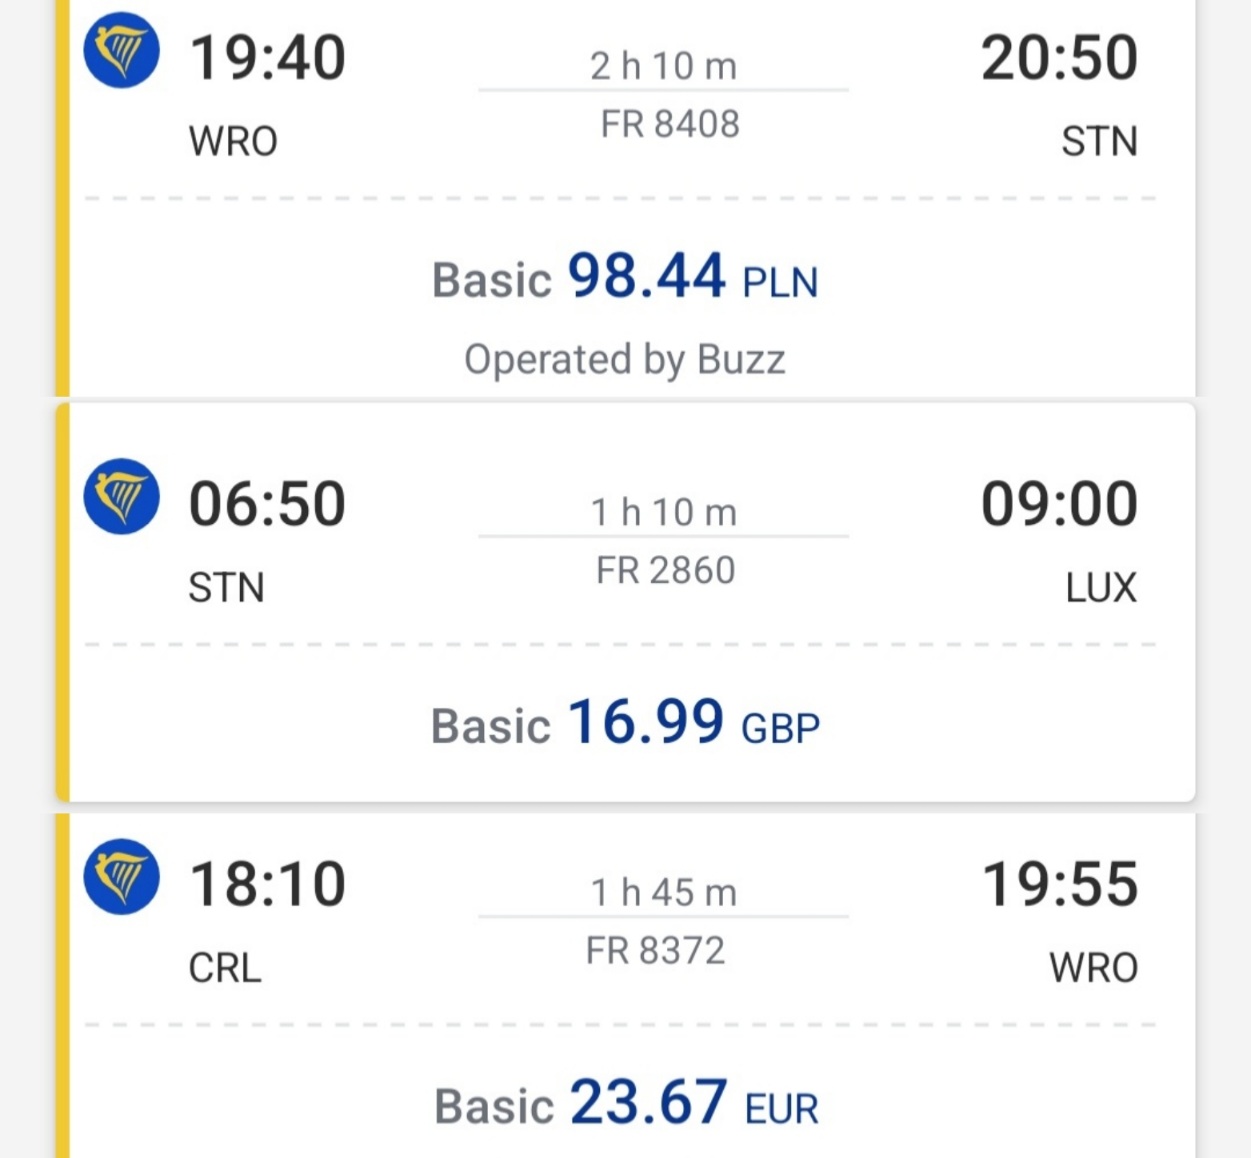Choose the Basic 16.99 GBP fare

click(x=625, y=723)
